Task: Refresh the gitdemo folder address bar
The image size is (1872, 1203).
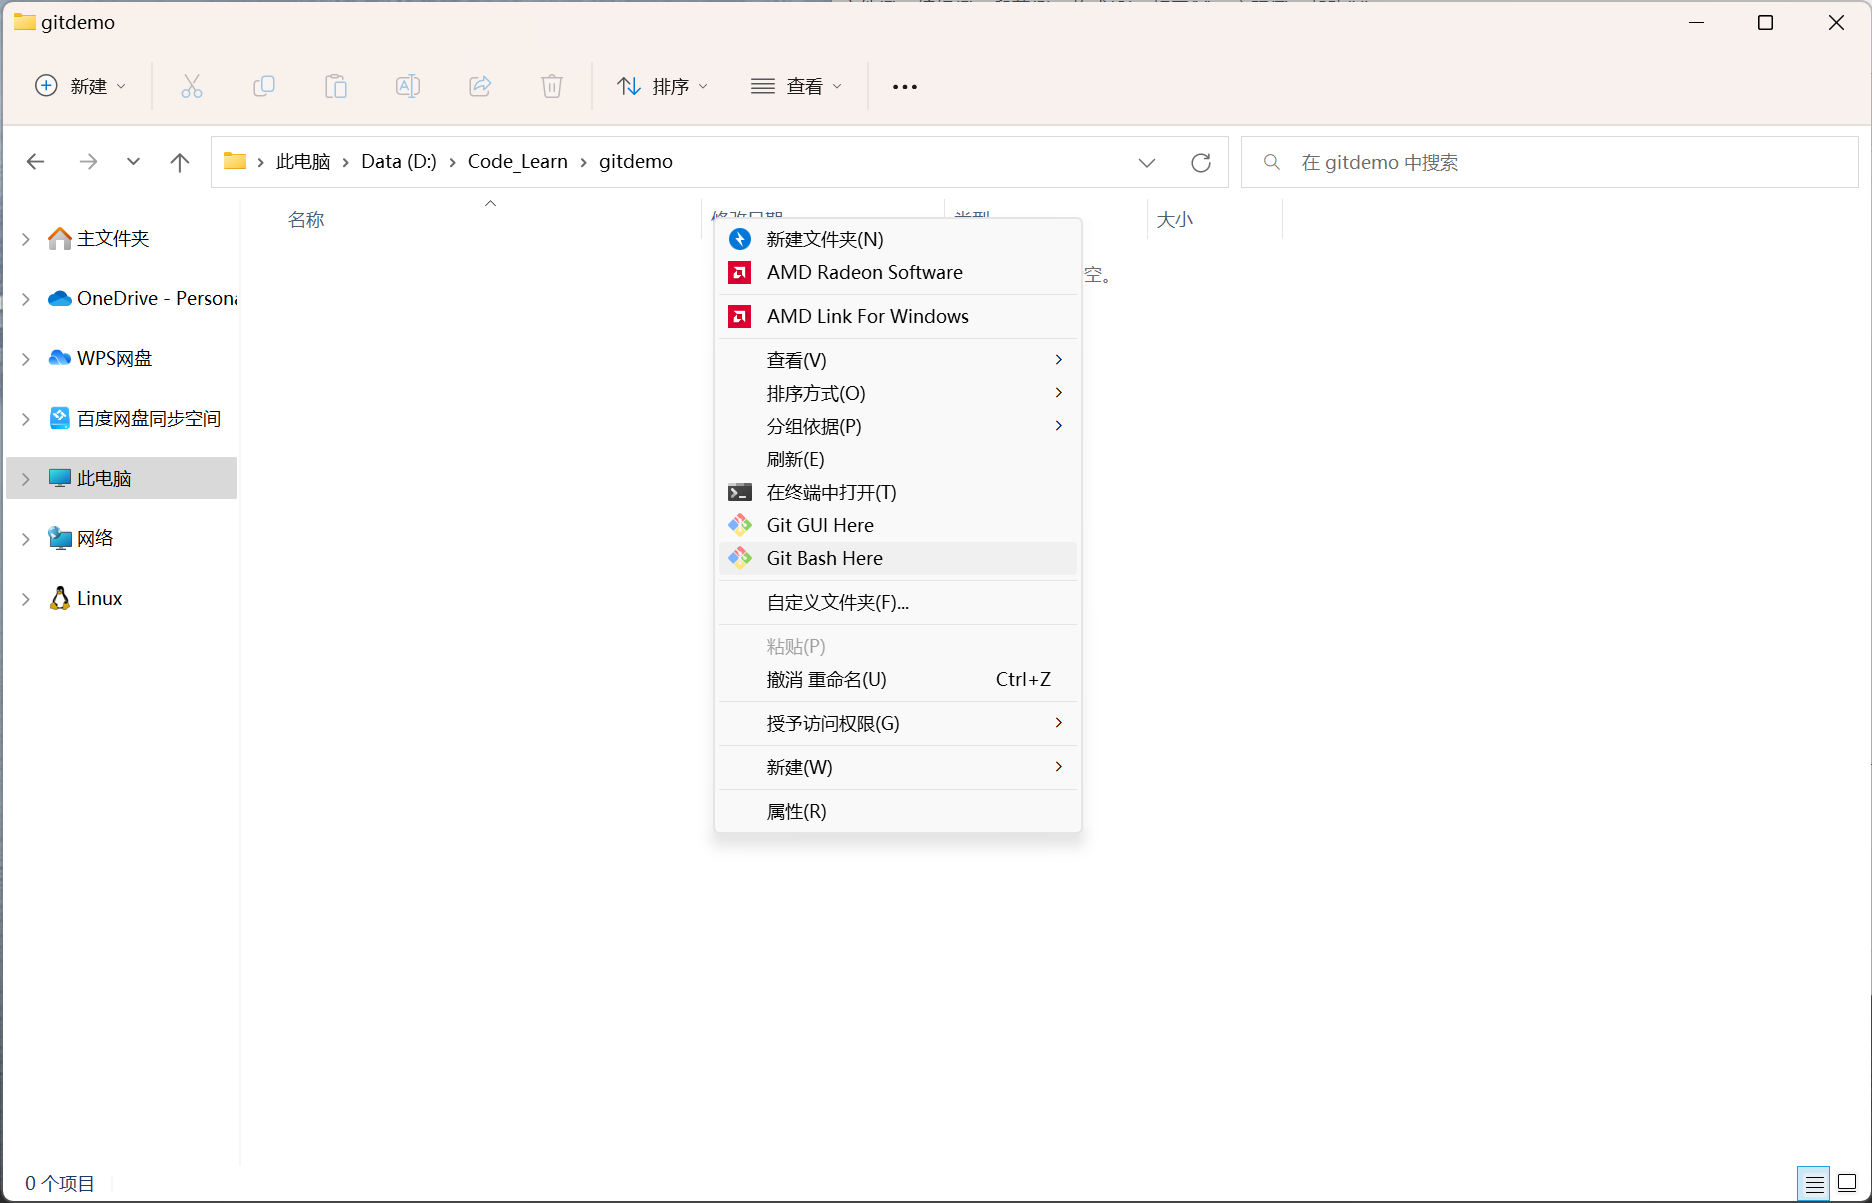Action: pyautogui.click(x=1201, y=162)
